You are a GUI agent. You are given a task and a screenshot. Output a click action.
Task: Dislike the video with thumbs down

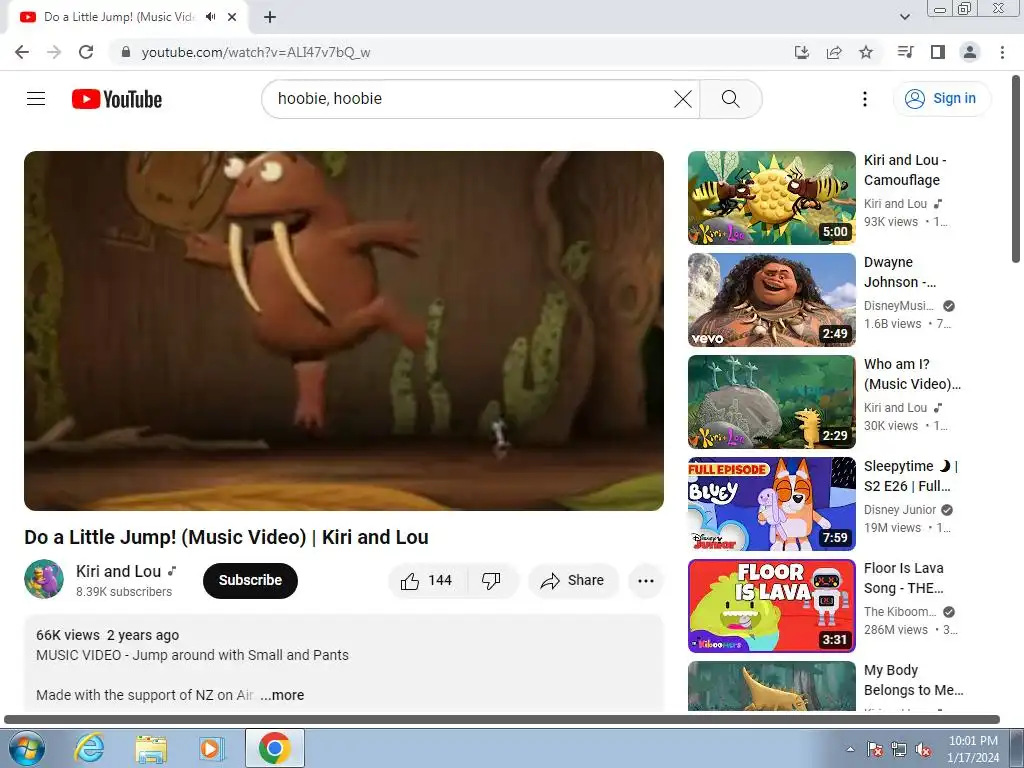pyautogui.click(x=492, y=581)
